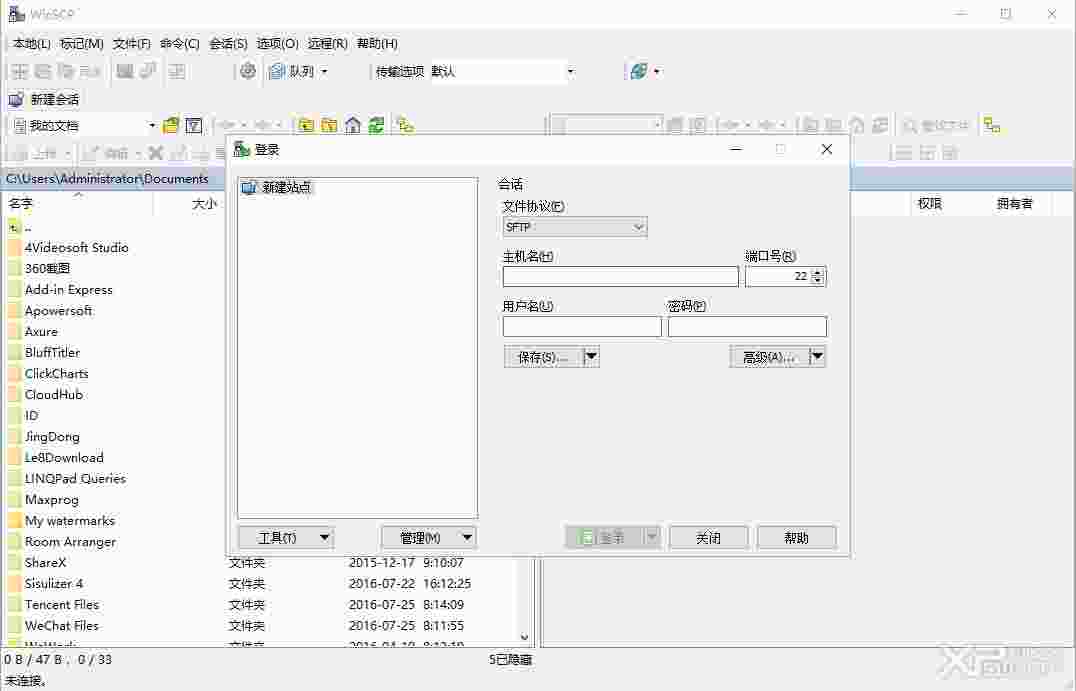Click the local home directory icon

(x=353, y=126)
